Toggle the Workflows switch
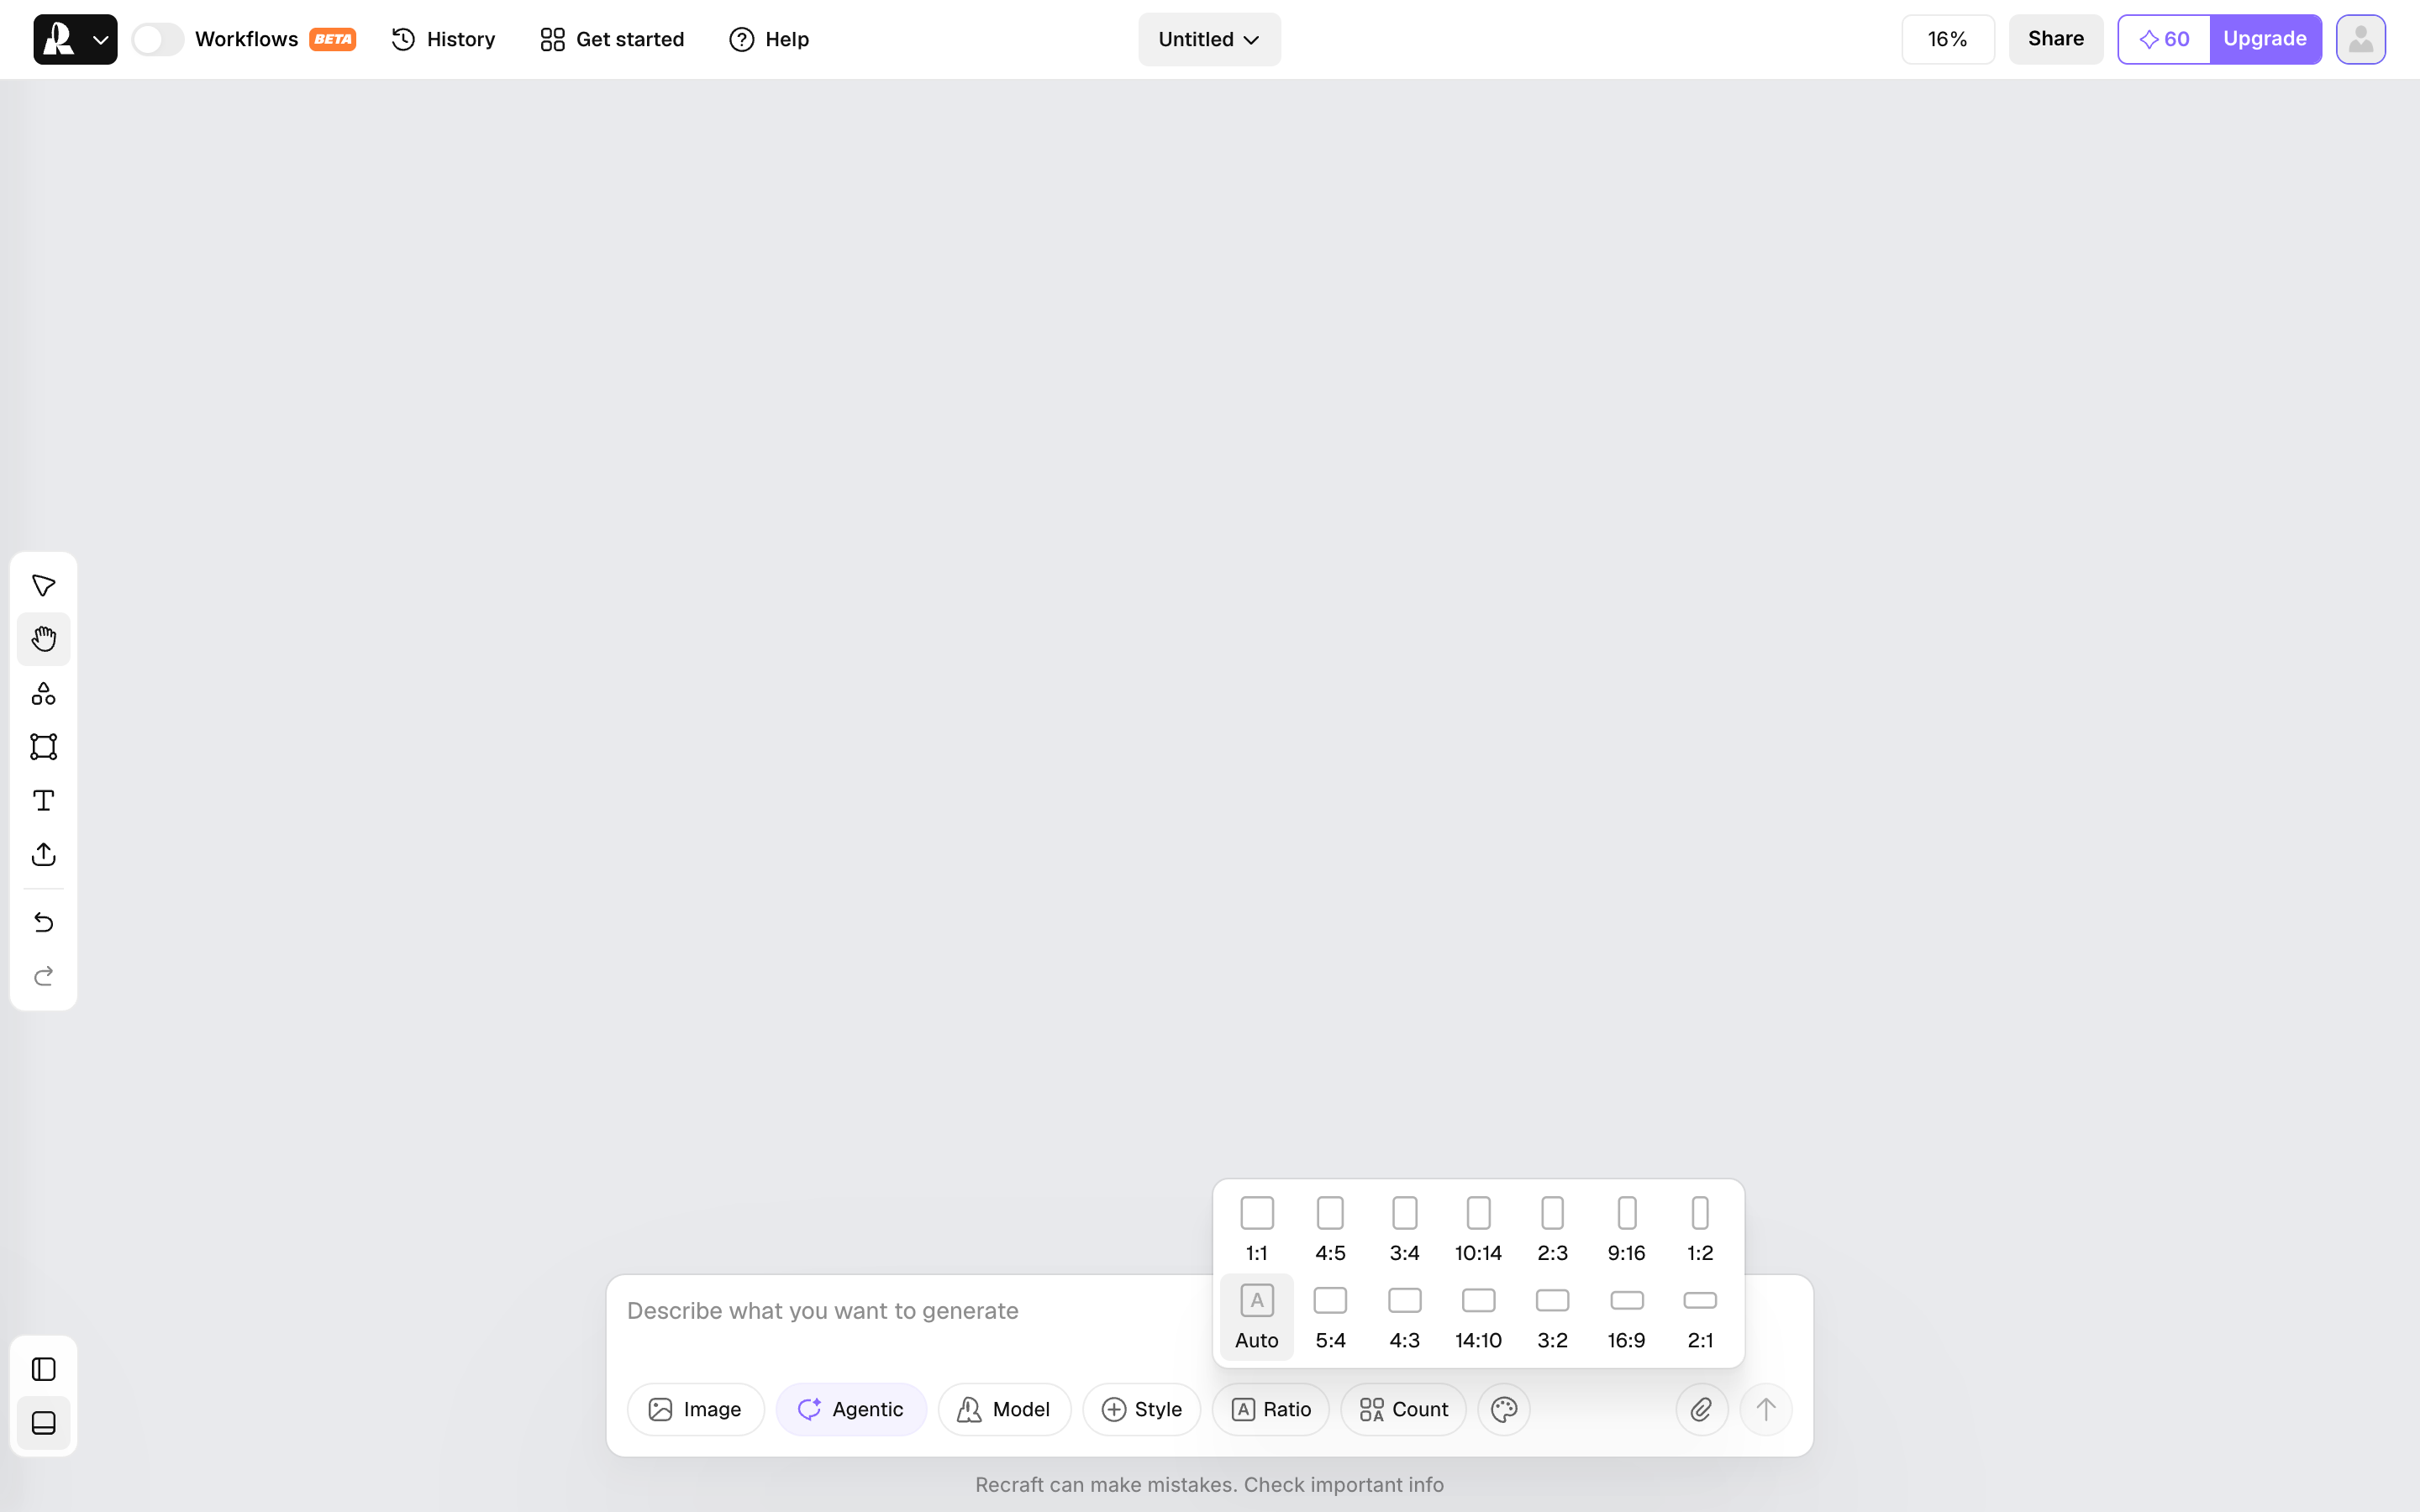Viewport: 2420px width, 1512px height. [158, 39]
